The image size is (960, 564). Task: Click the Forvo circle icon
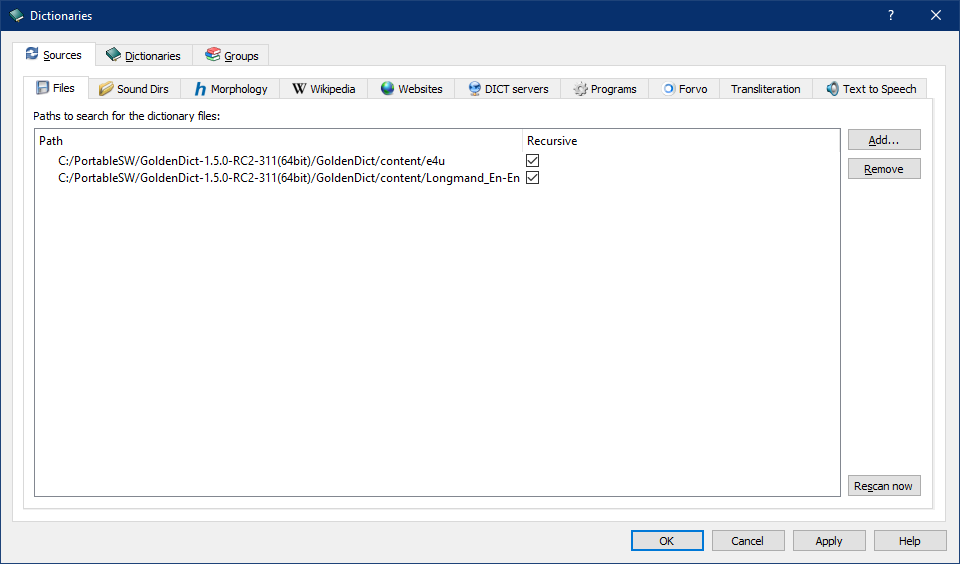[669, 89]
